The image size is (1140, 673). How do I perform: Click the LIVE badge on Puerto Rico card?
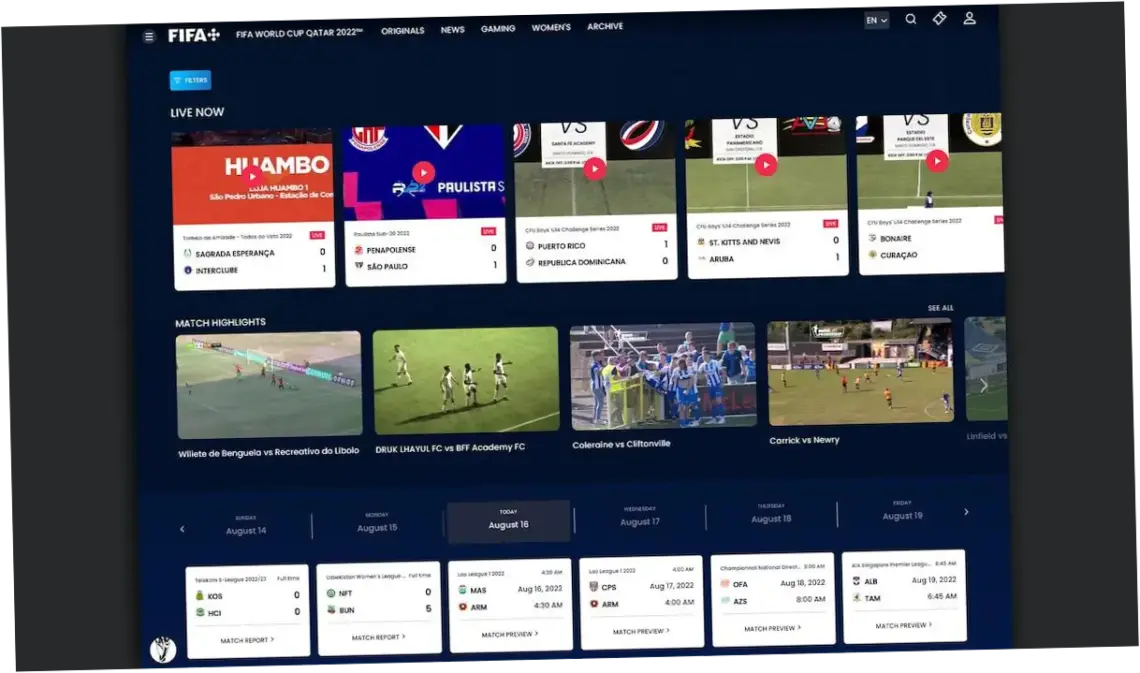[659, 227]
